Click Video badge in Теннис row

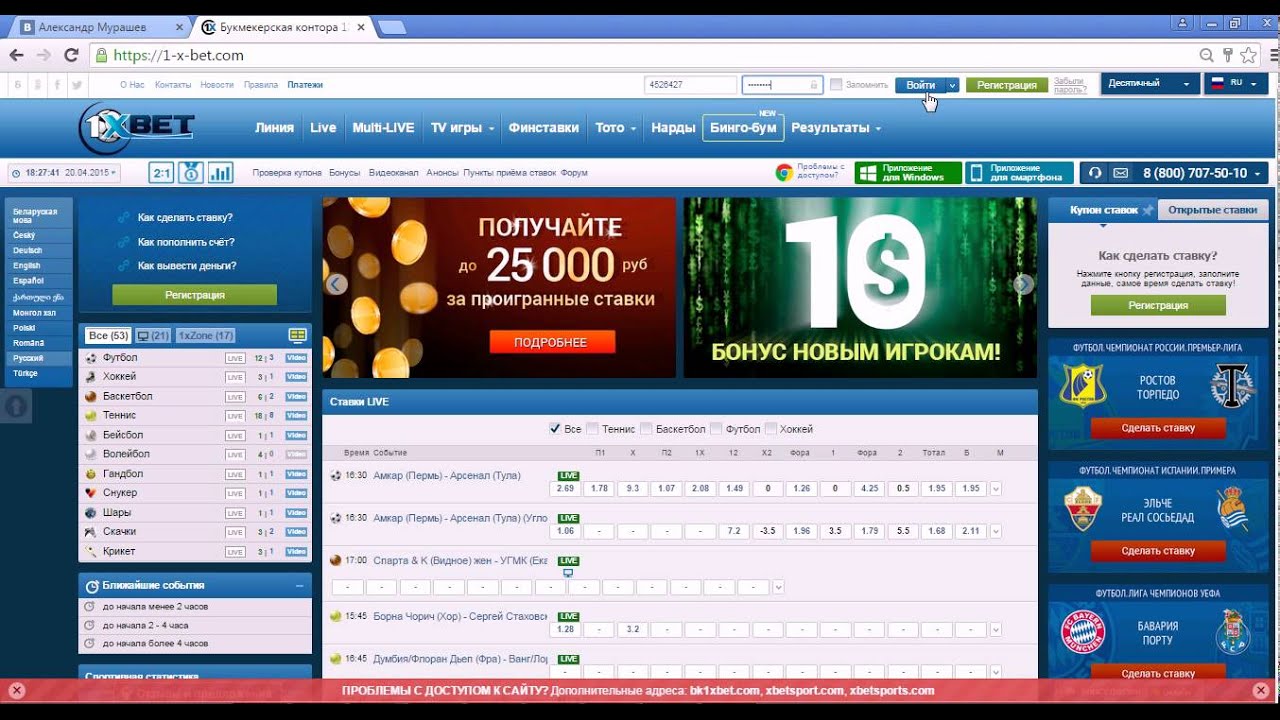click(296, 416)
